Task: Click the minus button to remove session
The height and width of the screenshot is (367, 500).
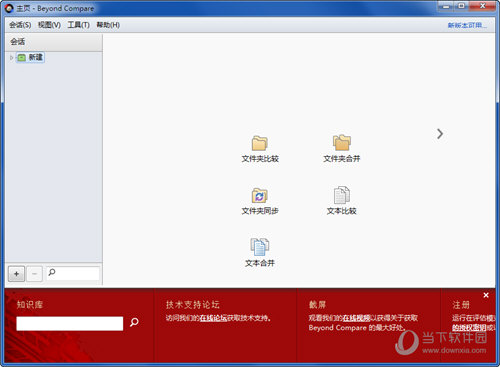Action: point(34,274)
